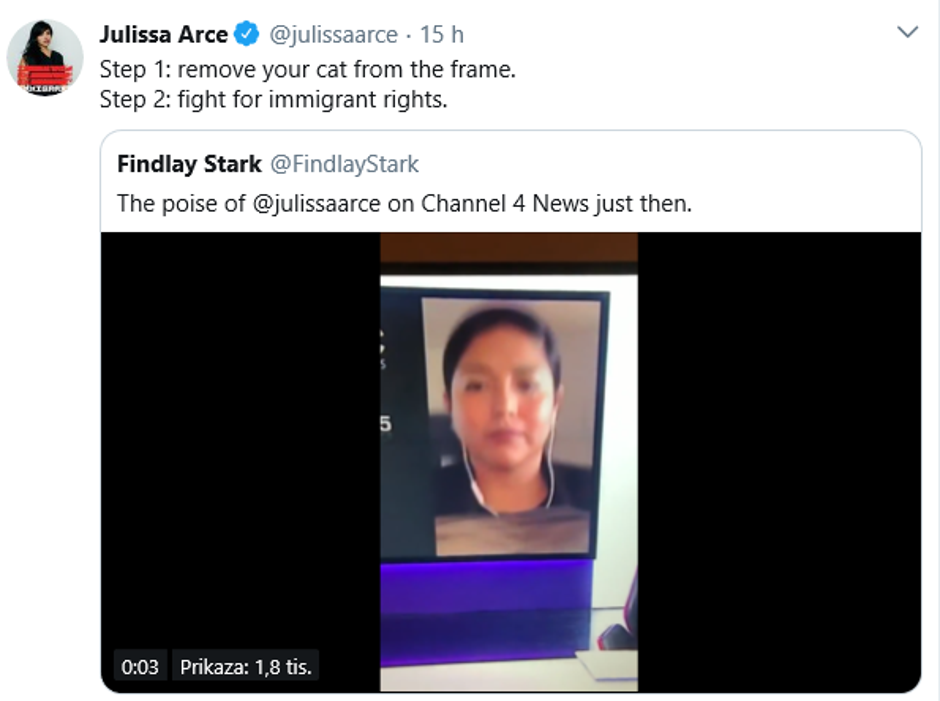This screenshot has height=701, width=940.
Task: Open the tweet via 15 h timestamp
Action: pos(441,35)
